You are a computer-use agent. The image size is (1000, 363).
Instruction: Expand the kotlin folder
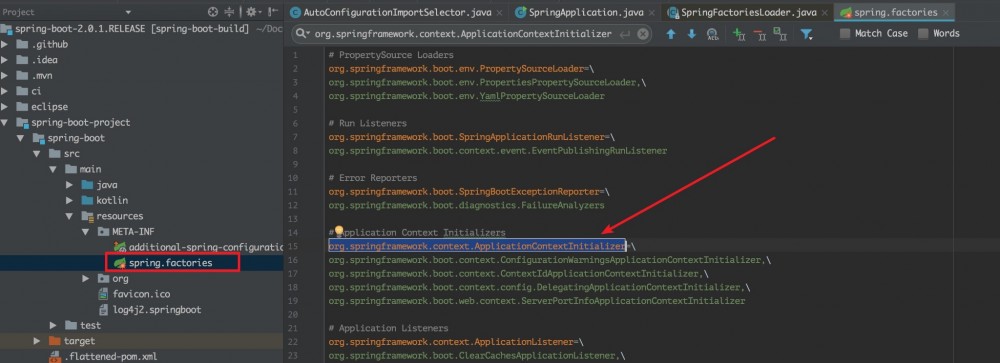[x=70, y=200]
